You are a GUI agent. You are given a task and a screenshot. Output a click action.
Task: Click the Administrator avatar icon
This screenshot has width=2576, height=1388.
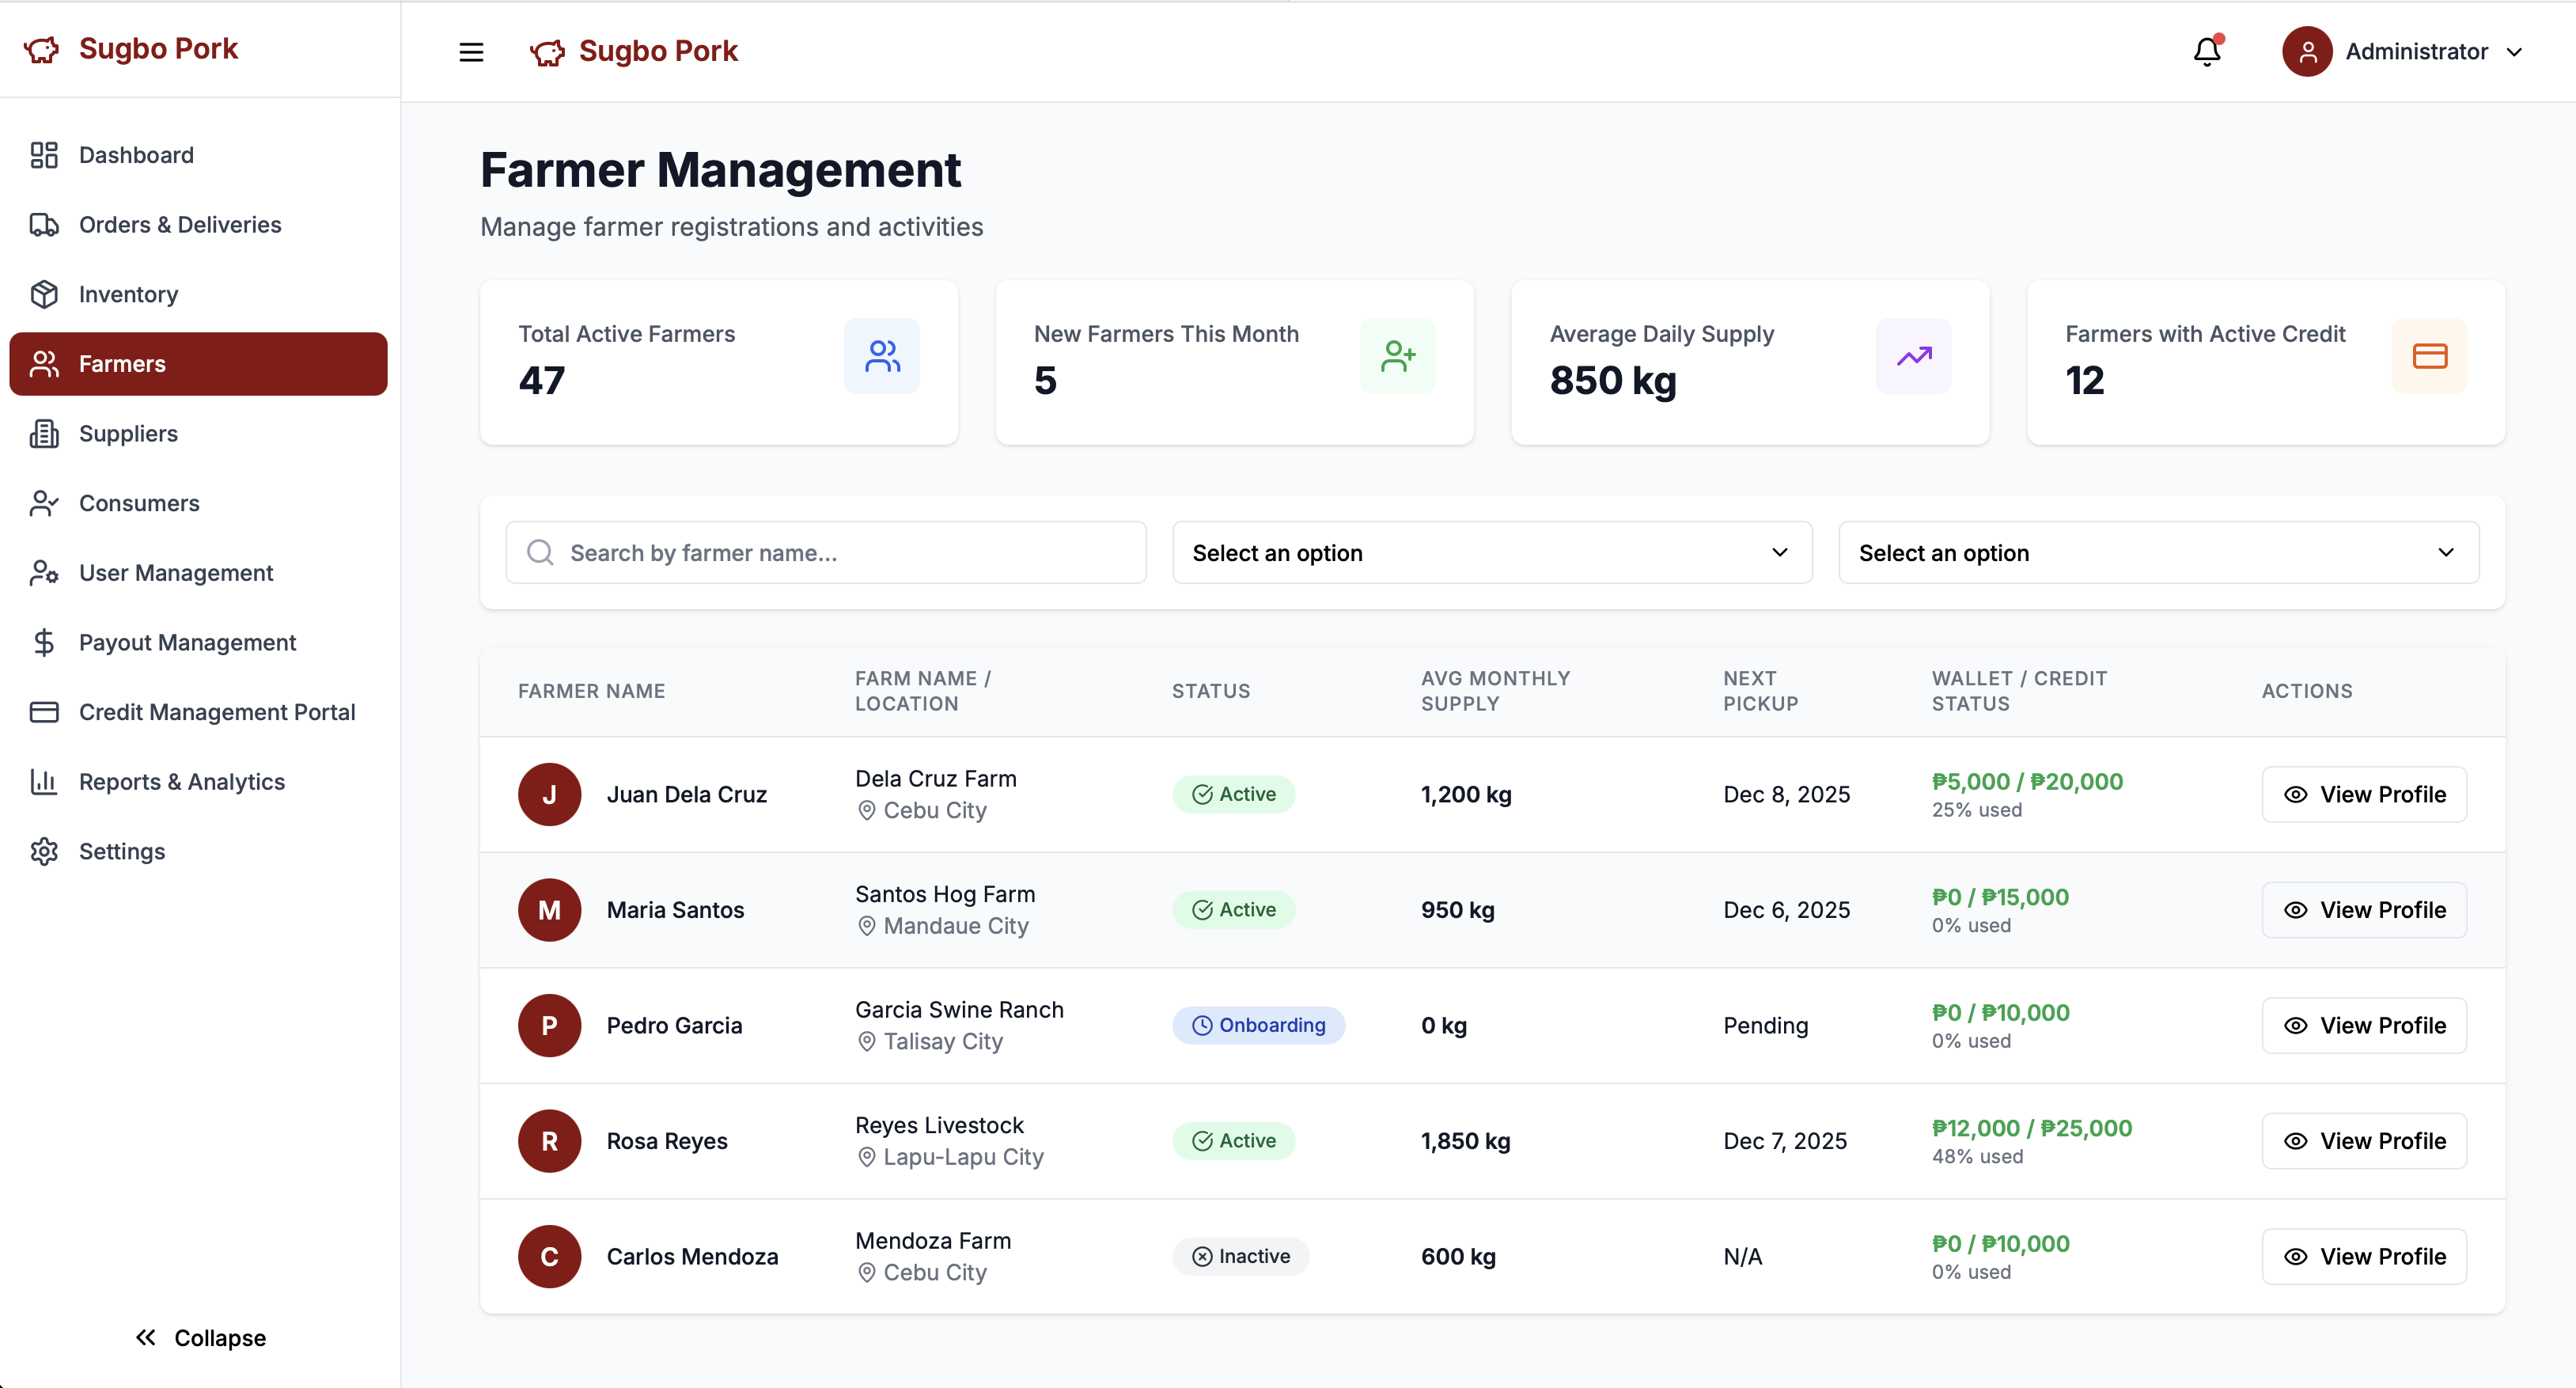[x=2307, y=51]
